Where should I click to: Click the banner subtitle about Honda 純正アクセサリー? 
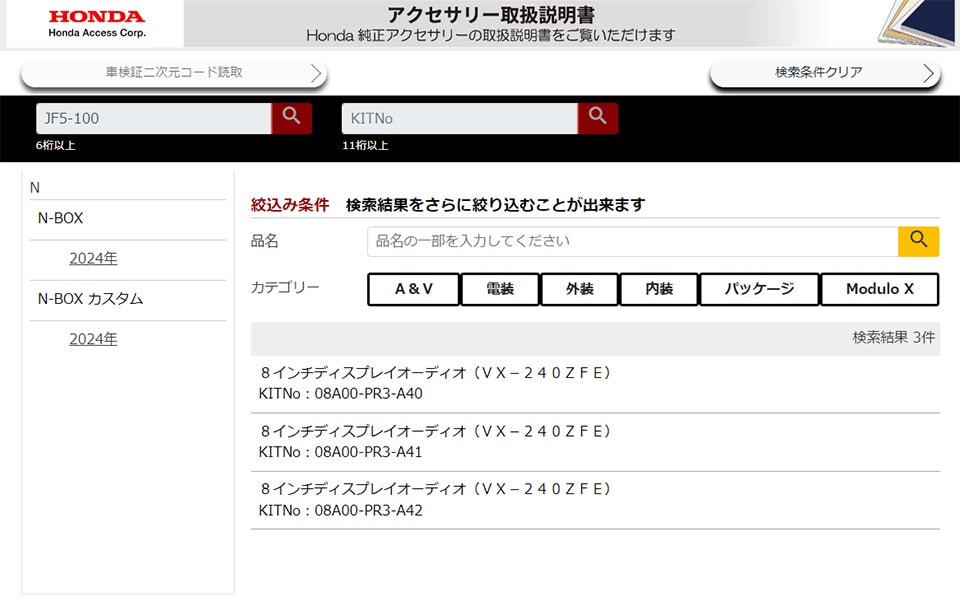tap(491, 36)
